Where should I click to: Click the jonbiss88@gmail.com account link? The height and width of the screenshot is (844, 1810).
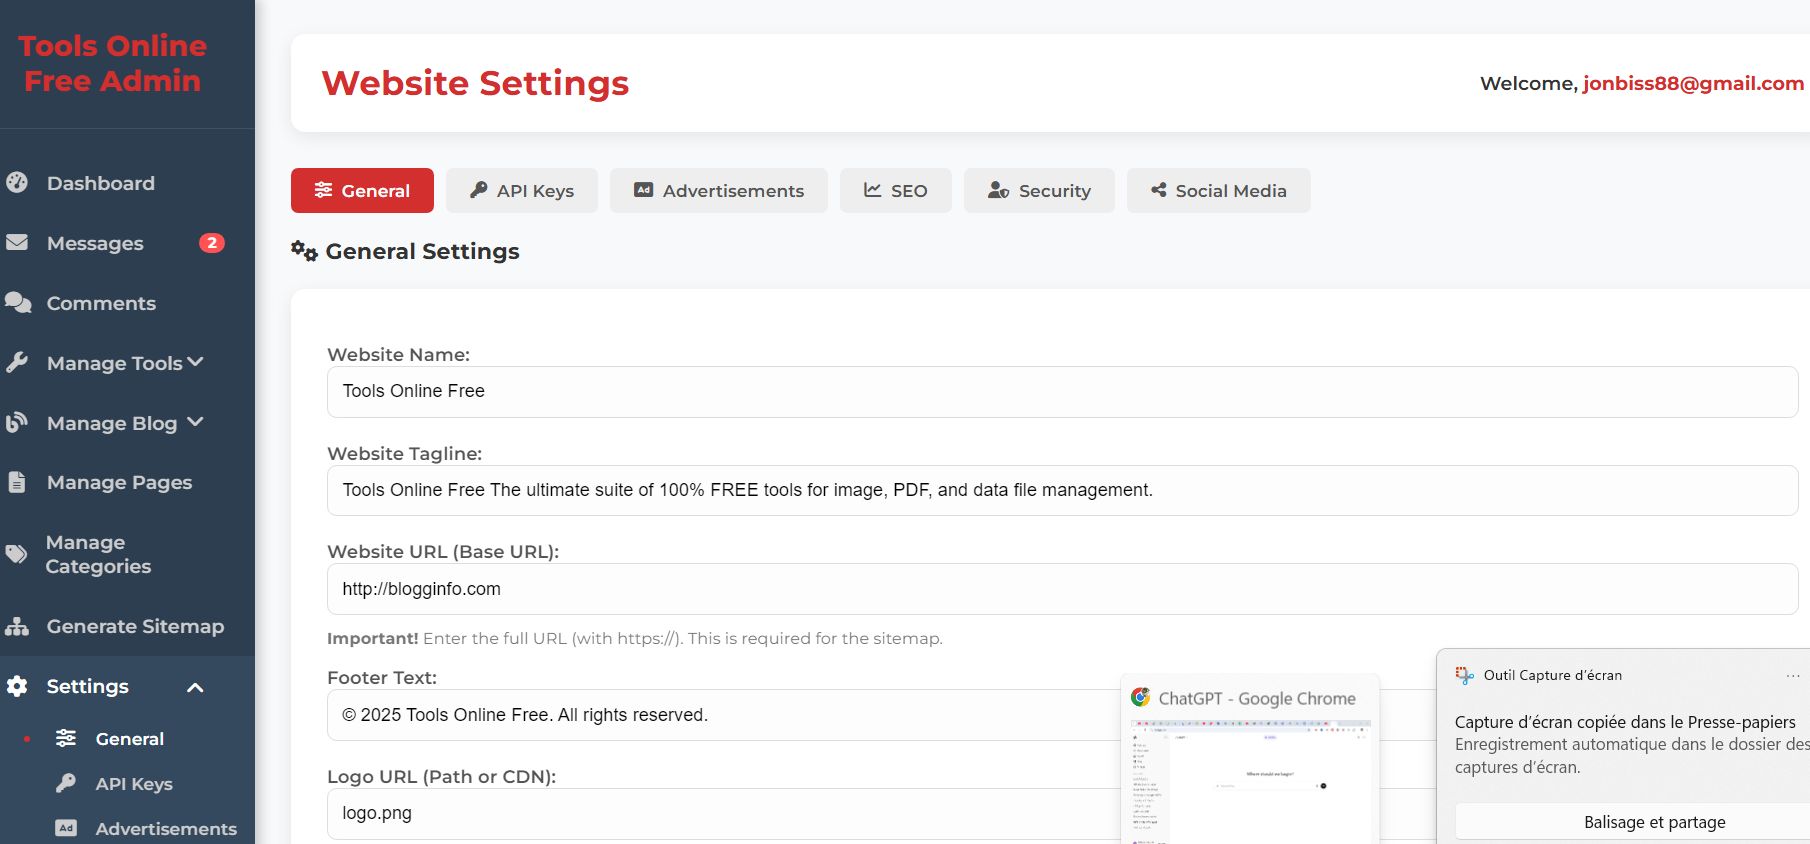[x=1693, y=83]
